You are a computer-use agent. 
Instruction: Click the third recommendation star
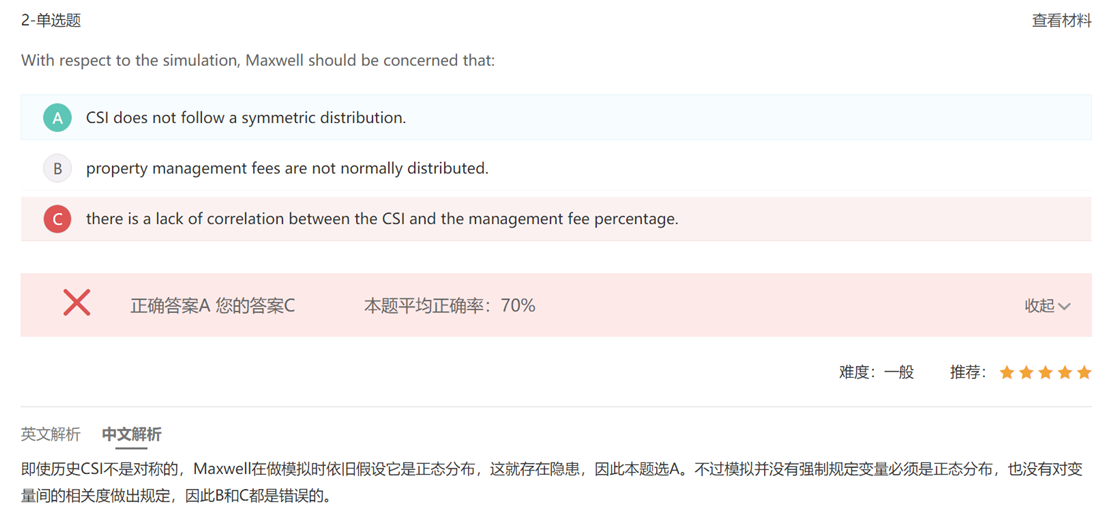pos(1045,373)
